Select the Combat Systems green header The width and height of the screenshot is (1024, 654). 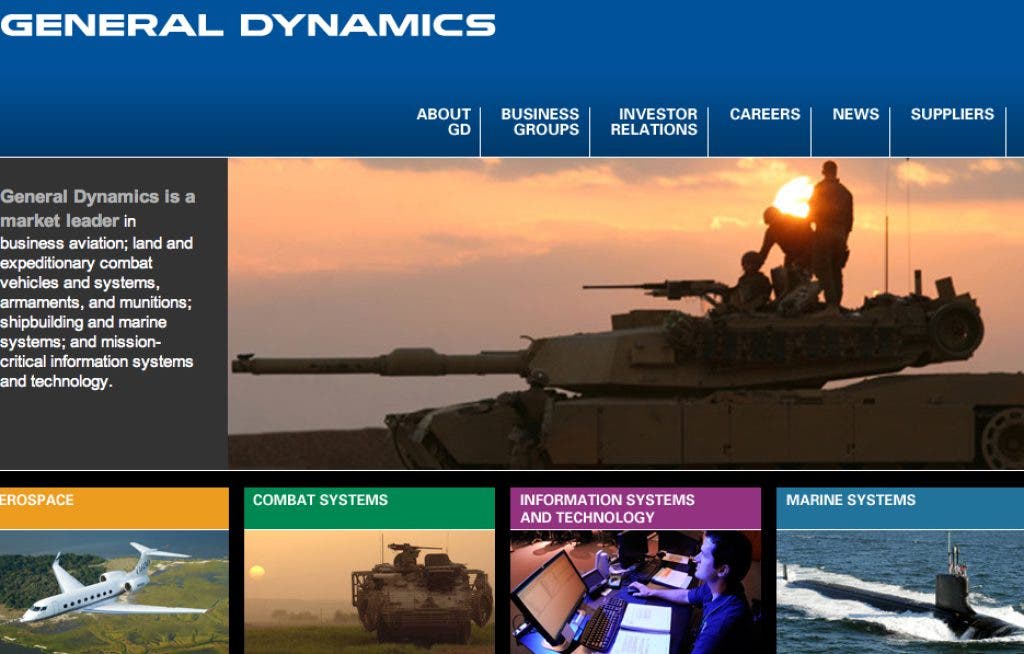click(370, 508)
